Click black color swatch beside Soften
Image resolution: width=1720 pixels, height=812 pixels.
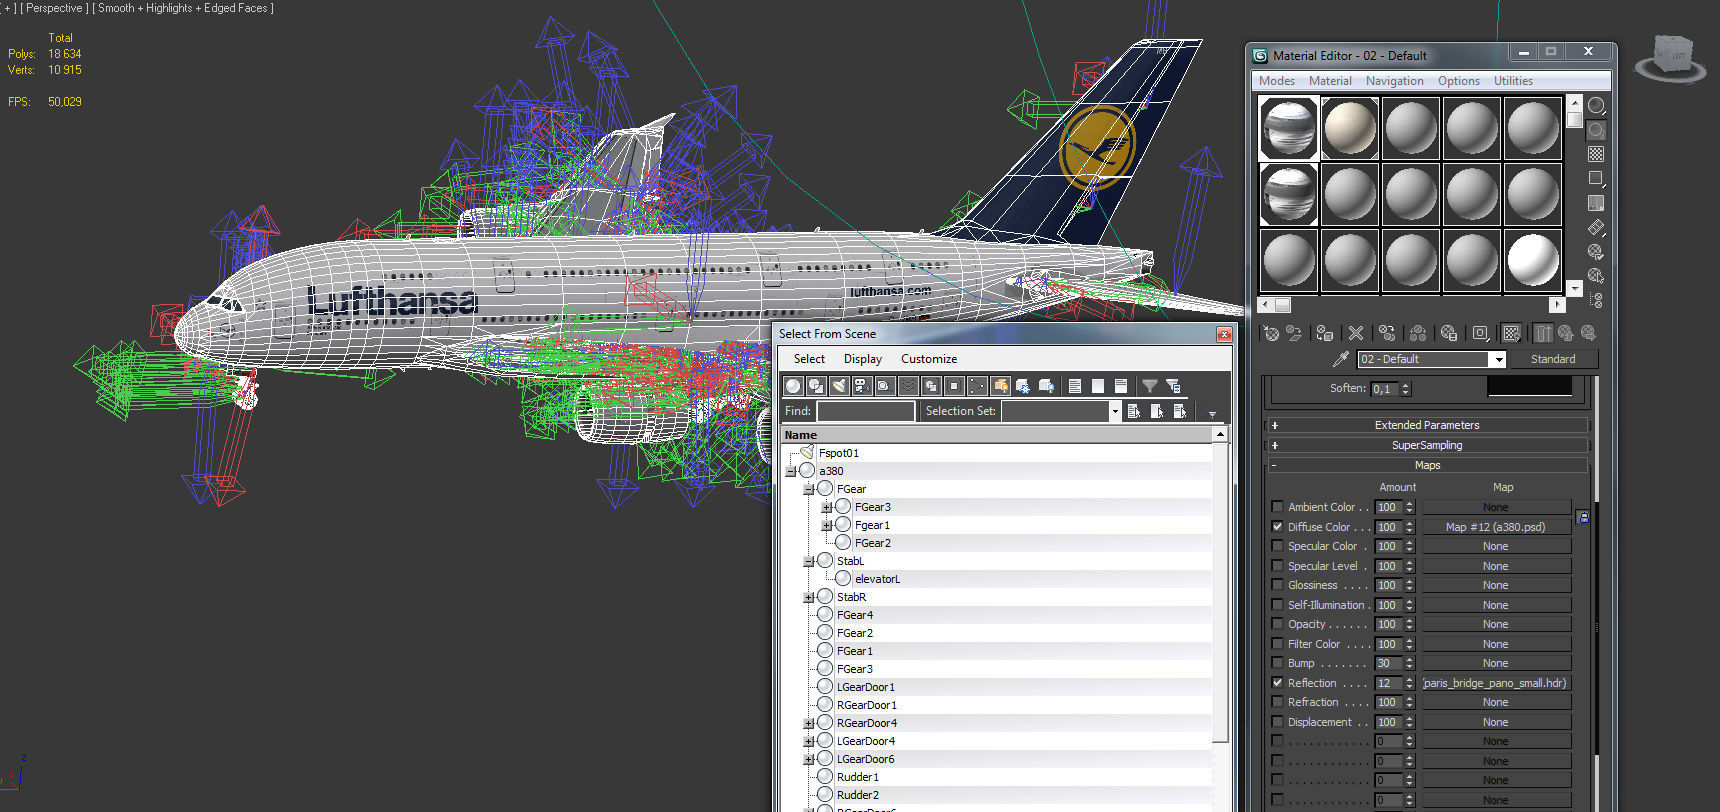(x=1530, y=386)
